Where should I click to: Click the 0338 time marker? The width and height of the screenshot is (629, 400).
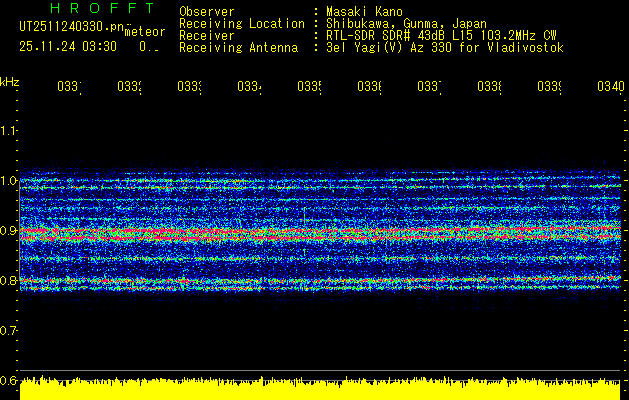tap(489, 86)
